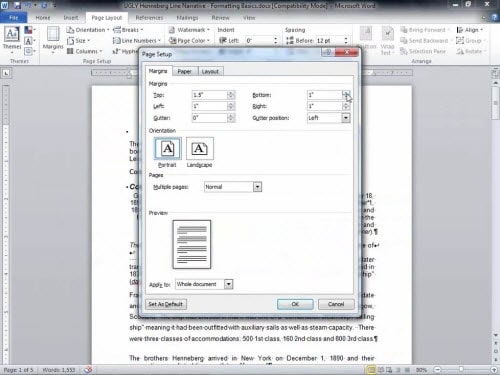Close the Page Setup dialog
Image resolution: width=500 pixels, height=375 pixels.
click(x=347, y=52)
